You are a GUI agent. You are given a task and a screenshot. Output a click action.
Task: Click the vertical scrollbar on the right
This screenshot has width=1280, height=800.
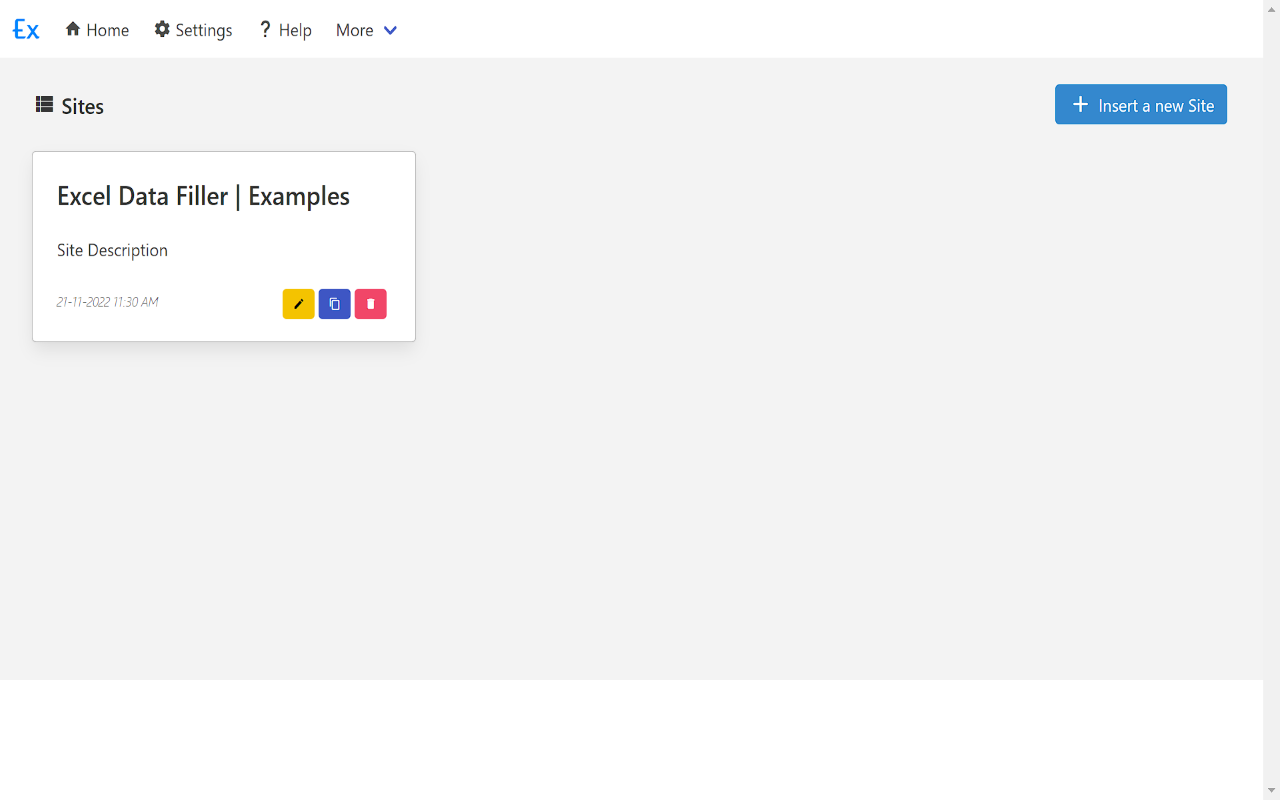[1271, 400]
